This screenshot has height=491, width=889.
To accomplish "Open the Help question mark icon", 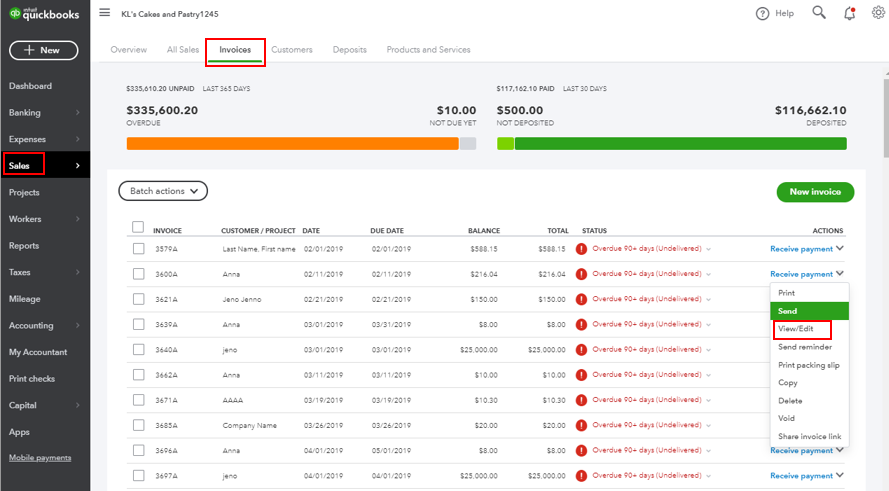I will click(763, 14).
